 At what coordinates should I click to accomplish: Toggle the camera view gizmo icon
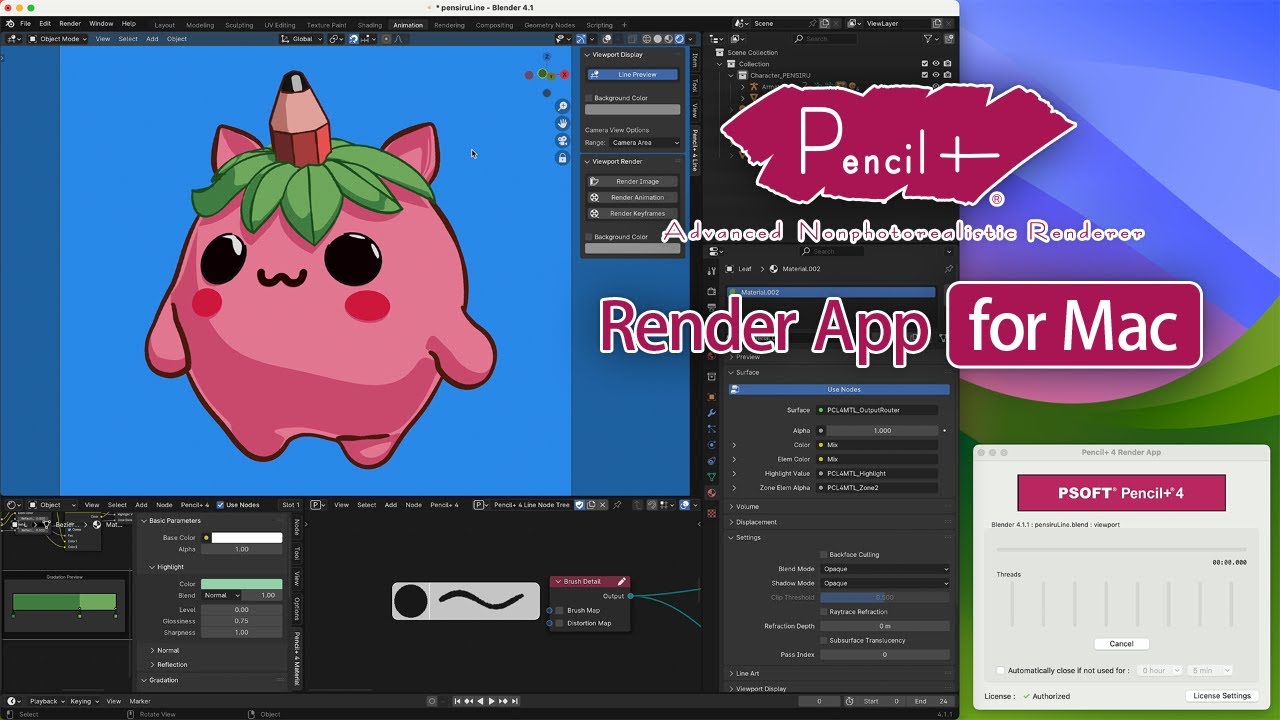tap(562, 141)
